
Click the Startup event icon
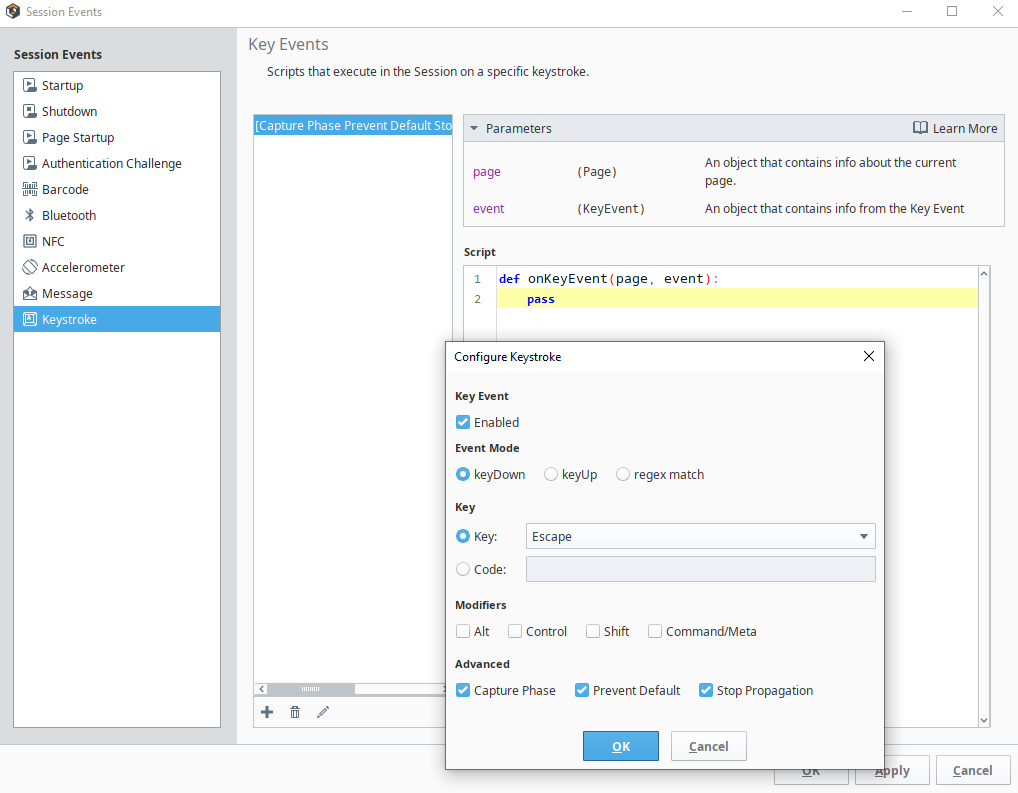click(30, 85)
